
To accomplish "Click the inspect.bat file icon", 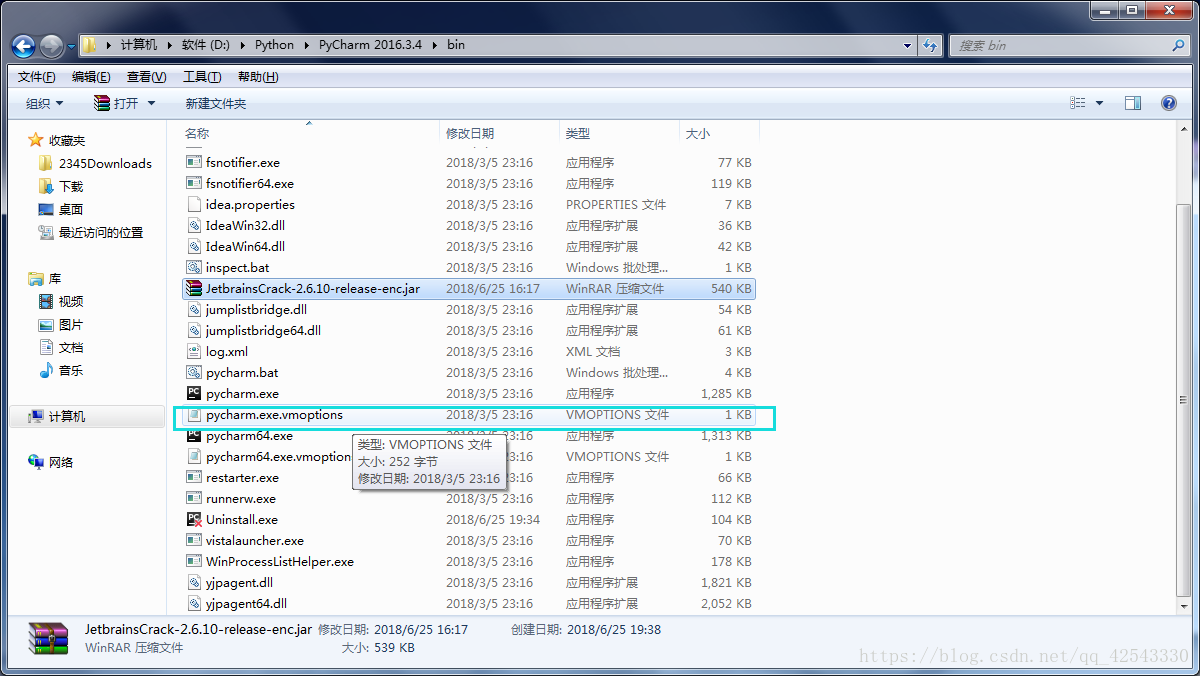I will (x=195, y=267).
